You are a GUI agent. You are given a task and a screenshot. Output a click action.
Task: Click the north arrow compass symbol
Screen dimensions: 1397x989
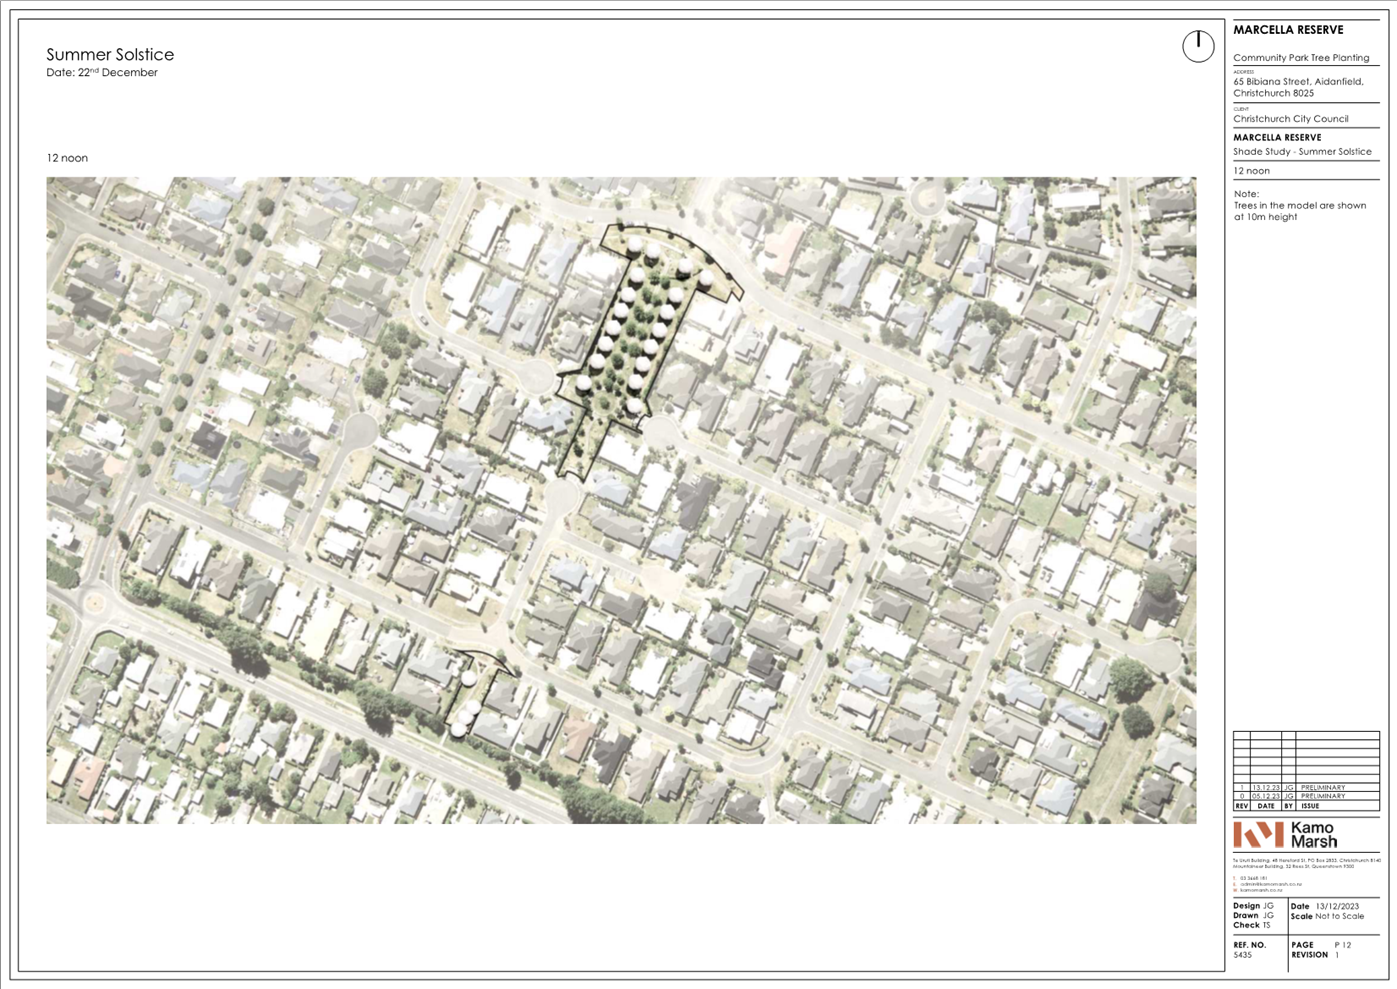[1198, 46]
